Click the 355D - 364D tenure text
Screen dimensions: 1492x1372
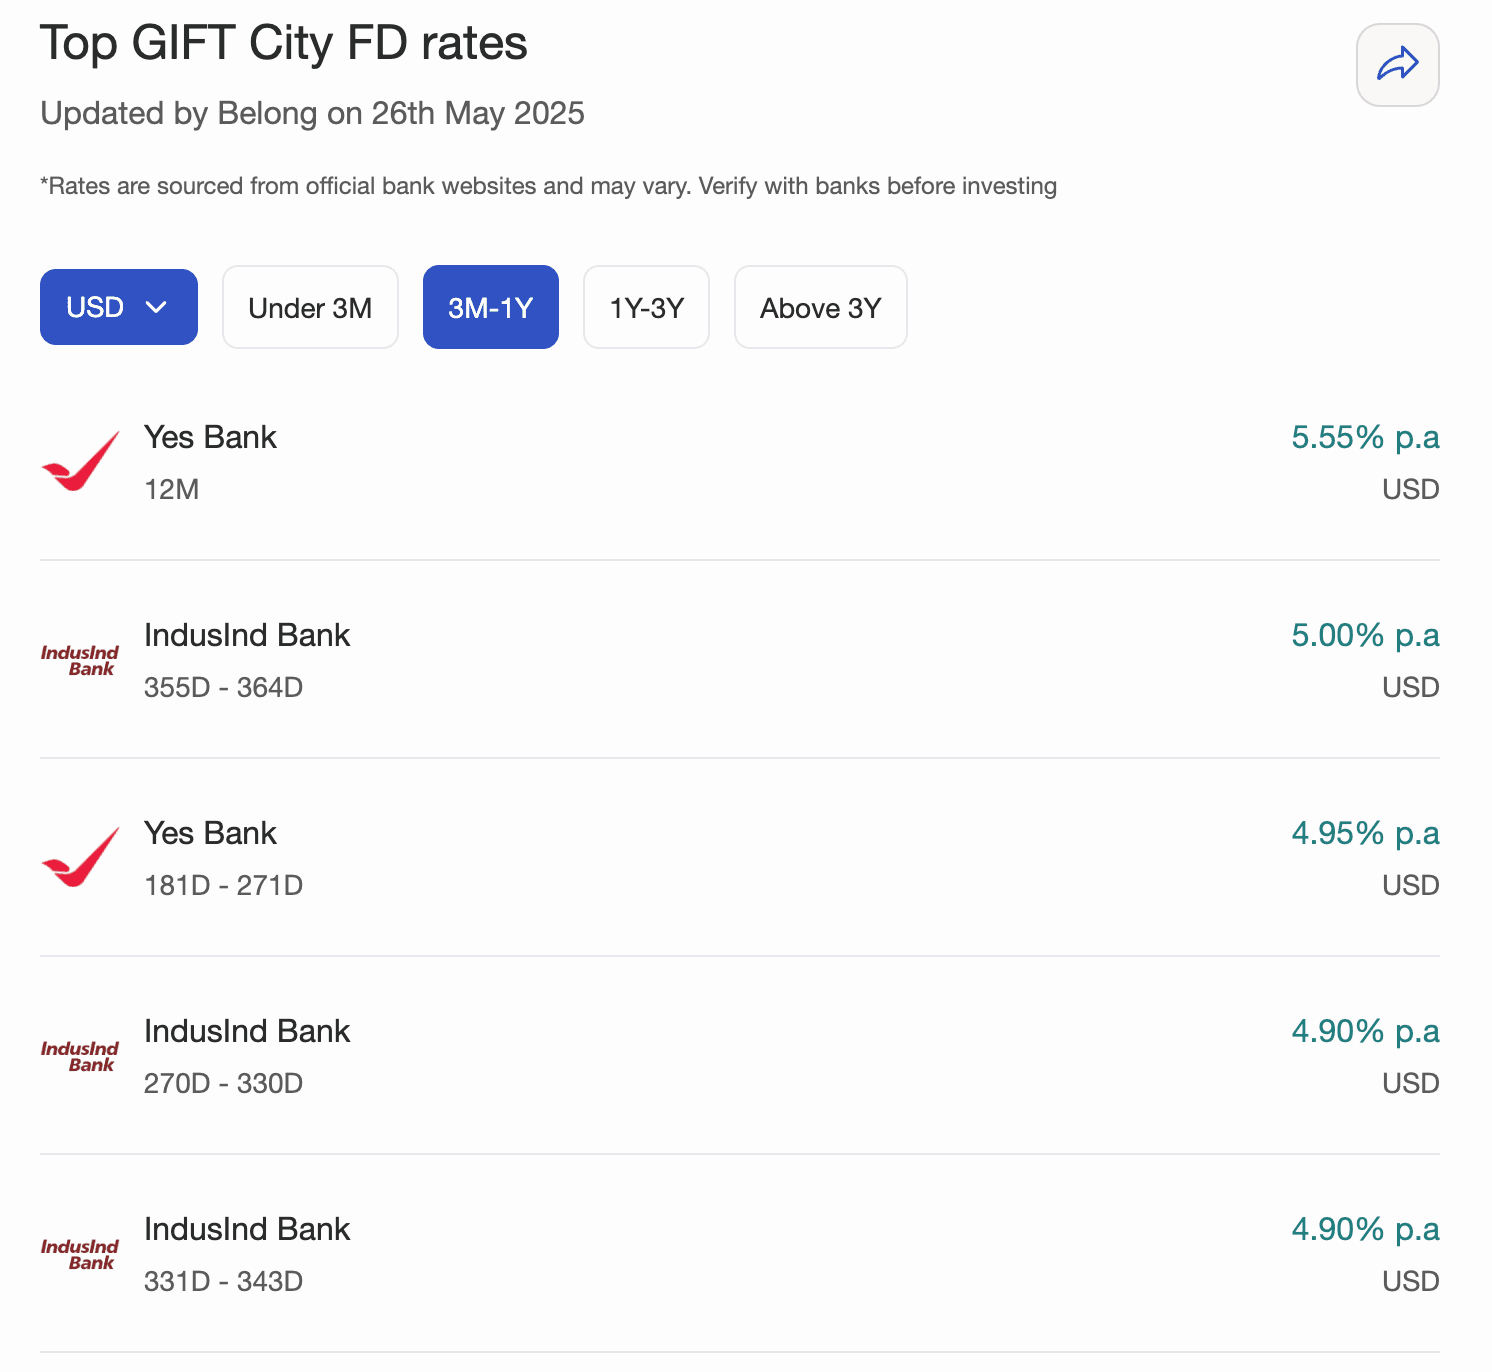point(223,687)
